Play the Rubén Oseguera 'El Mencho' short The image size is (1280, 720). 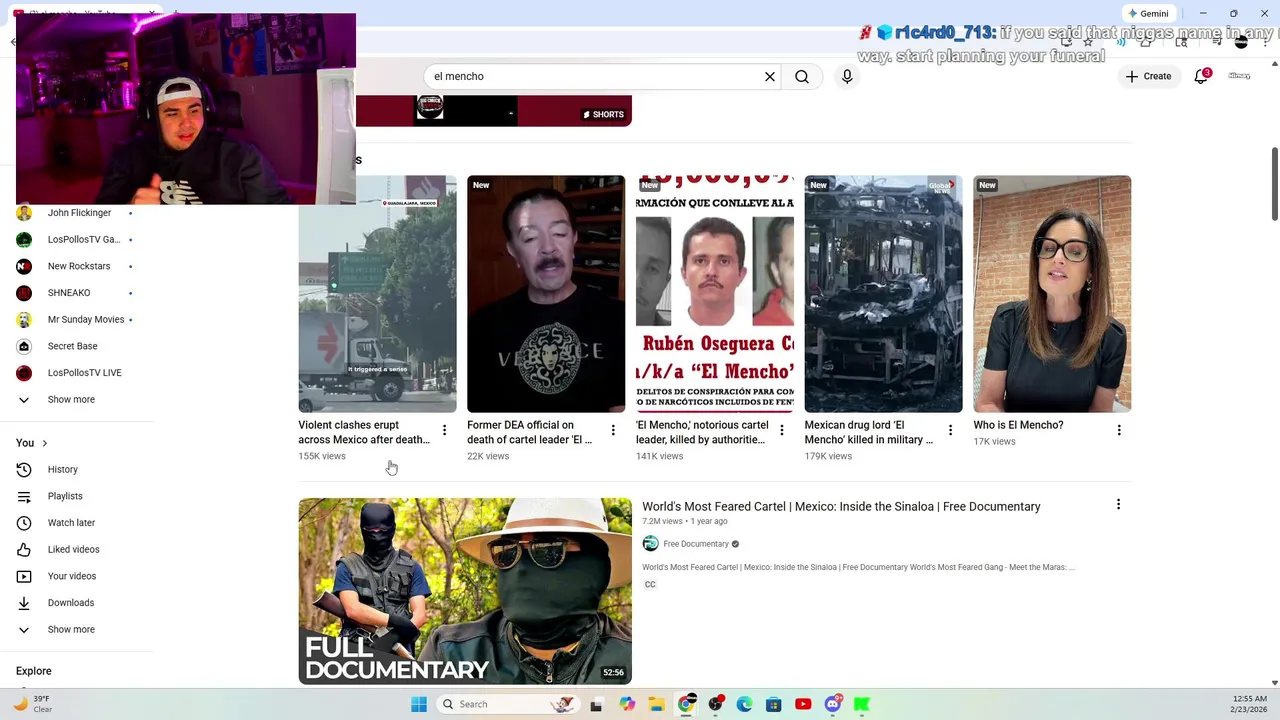coord(715,294)
